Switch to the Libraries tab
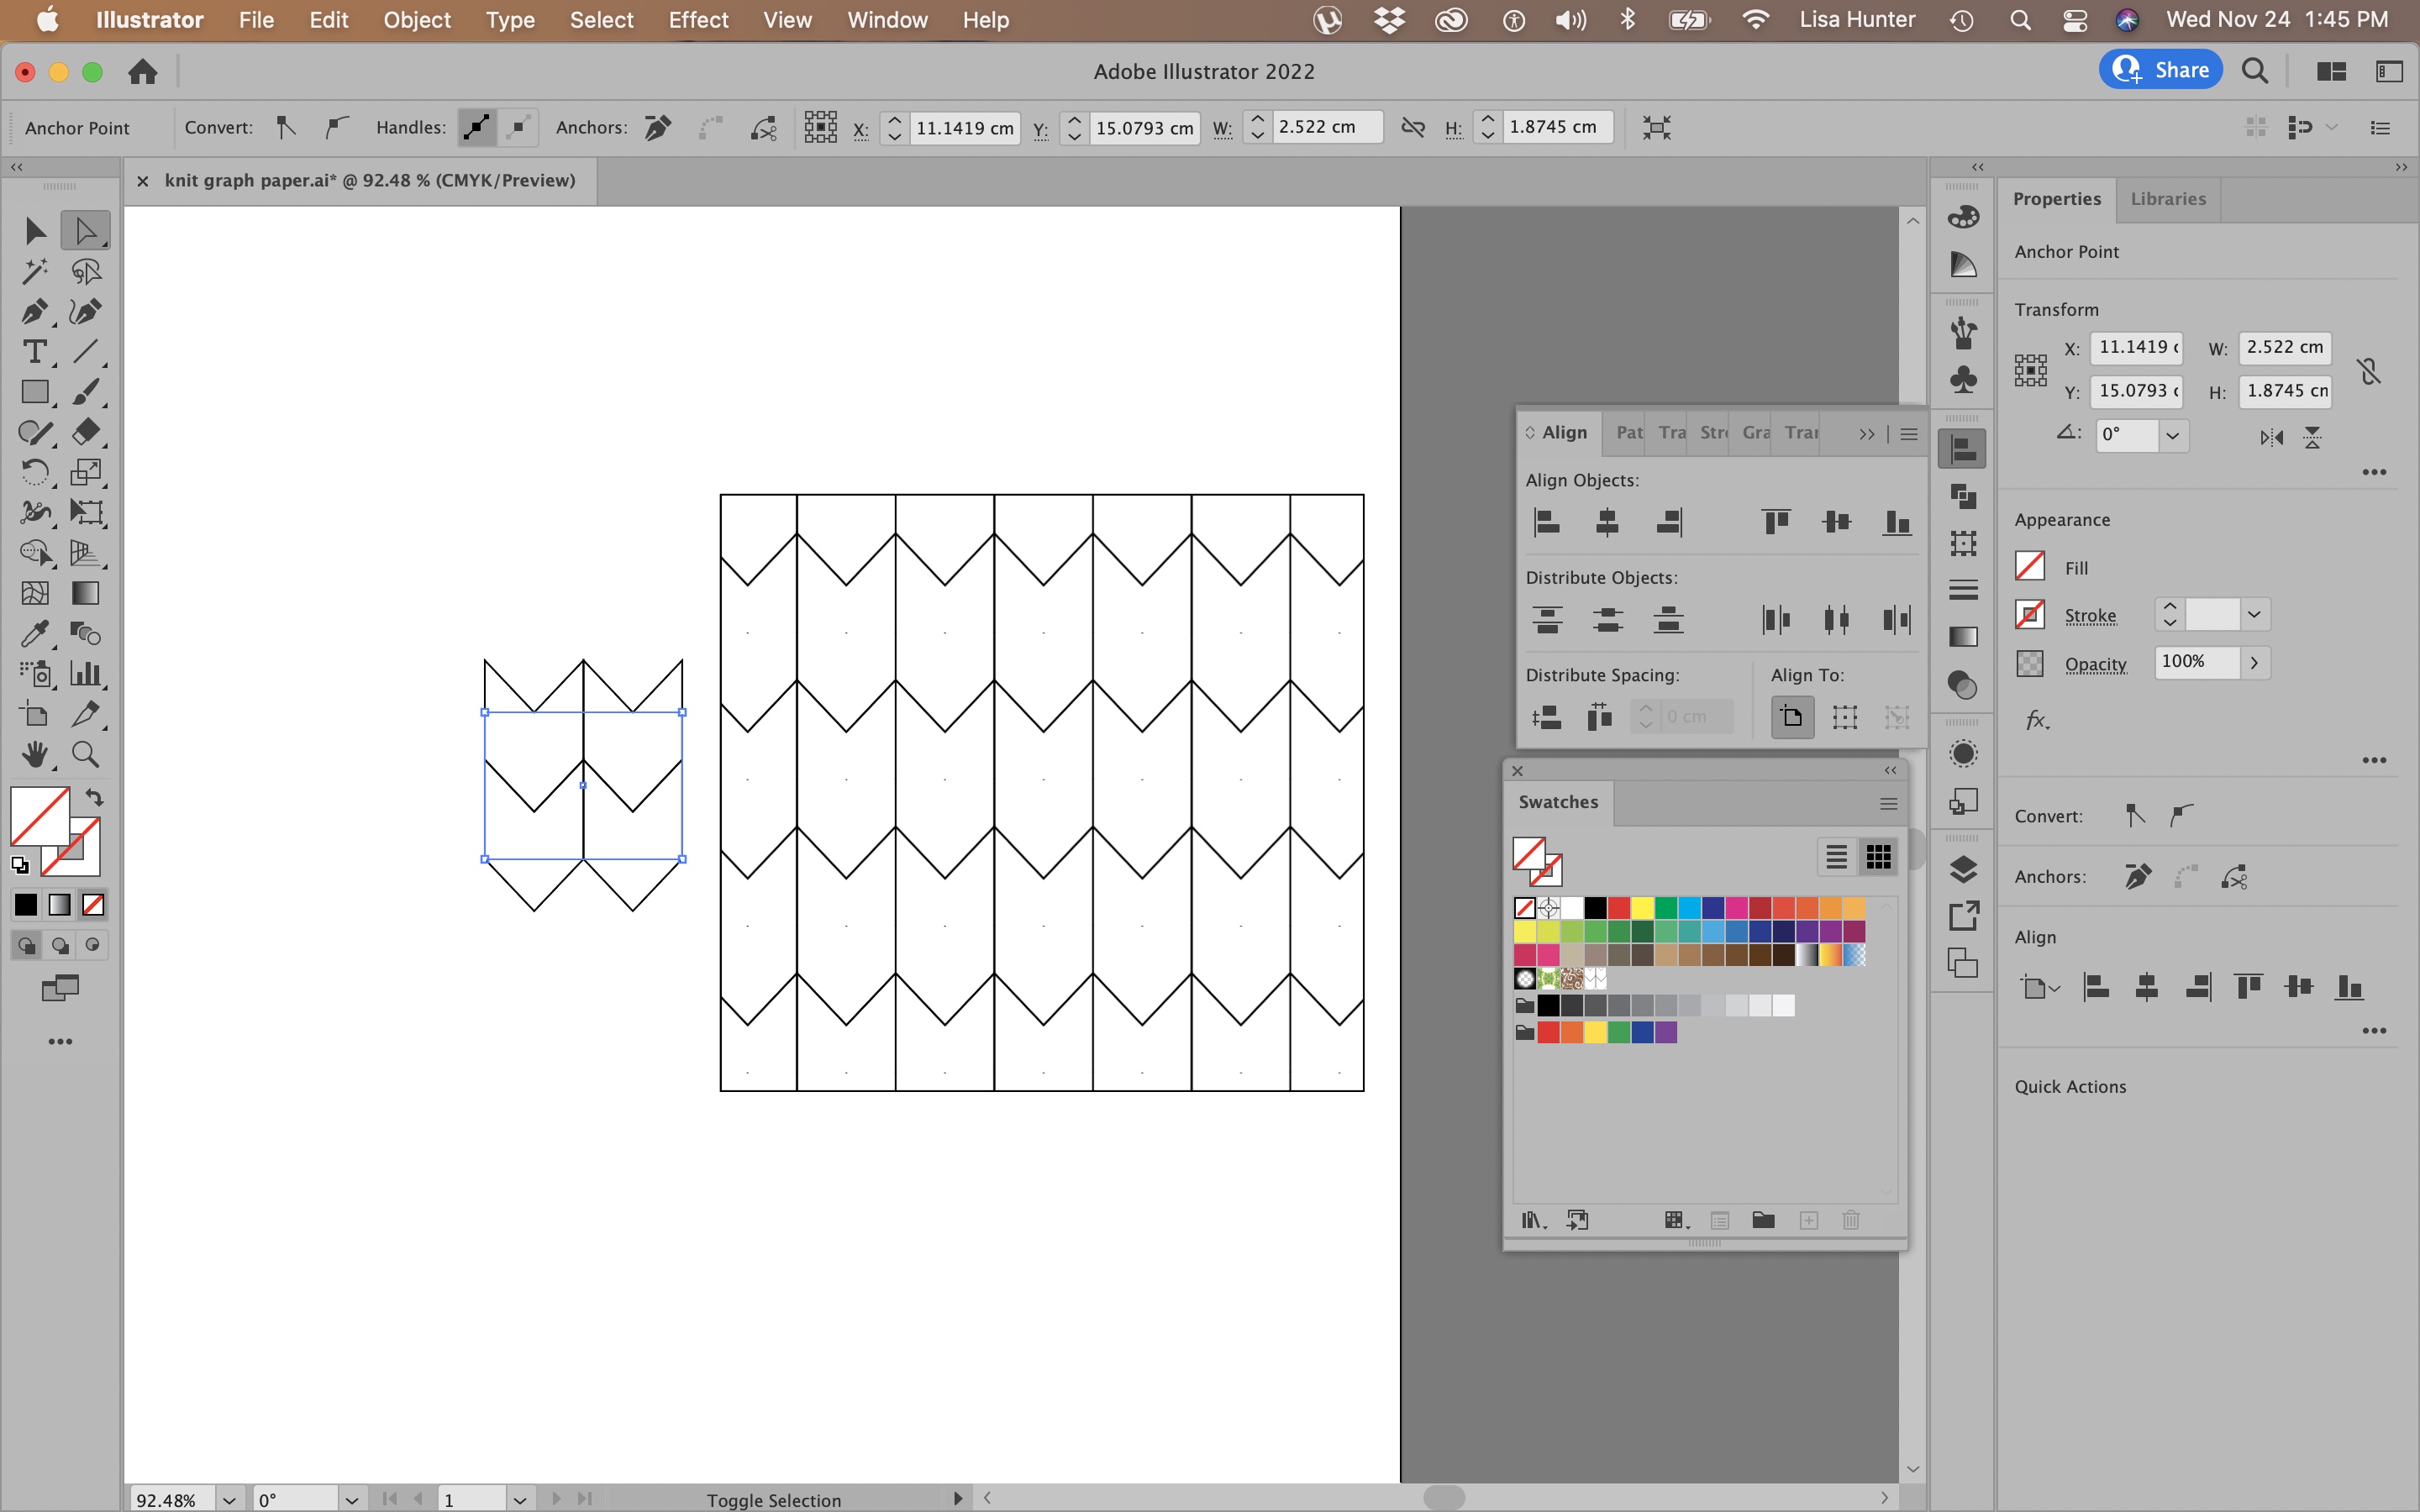 (2166, 199)
